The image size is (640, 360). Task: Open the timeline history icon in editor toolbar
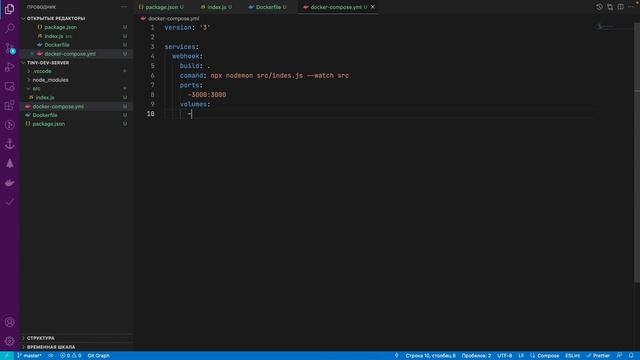coord(599,7)
